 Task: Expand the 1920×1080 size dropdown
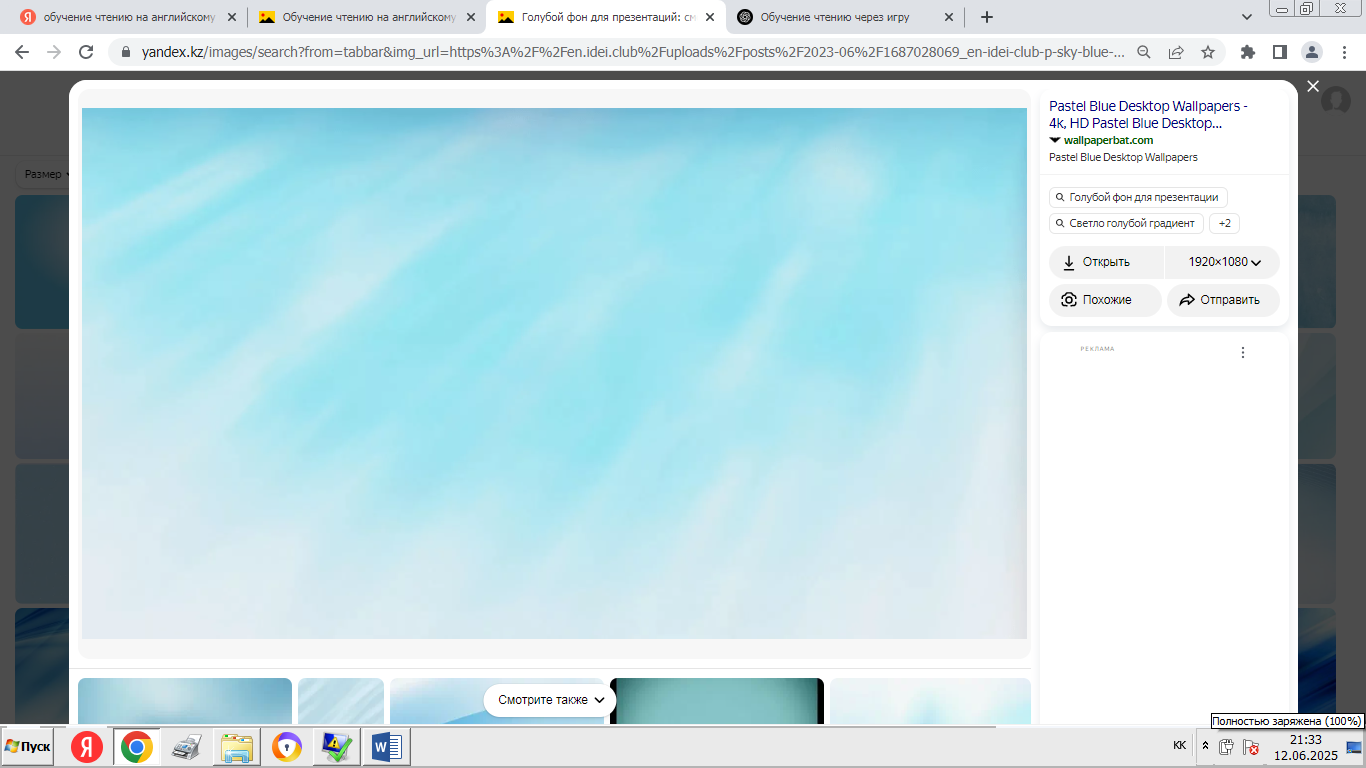pyautogui.click(x=1223, y=262)
